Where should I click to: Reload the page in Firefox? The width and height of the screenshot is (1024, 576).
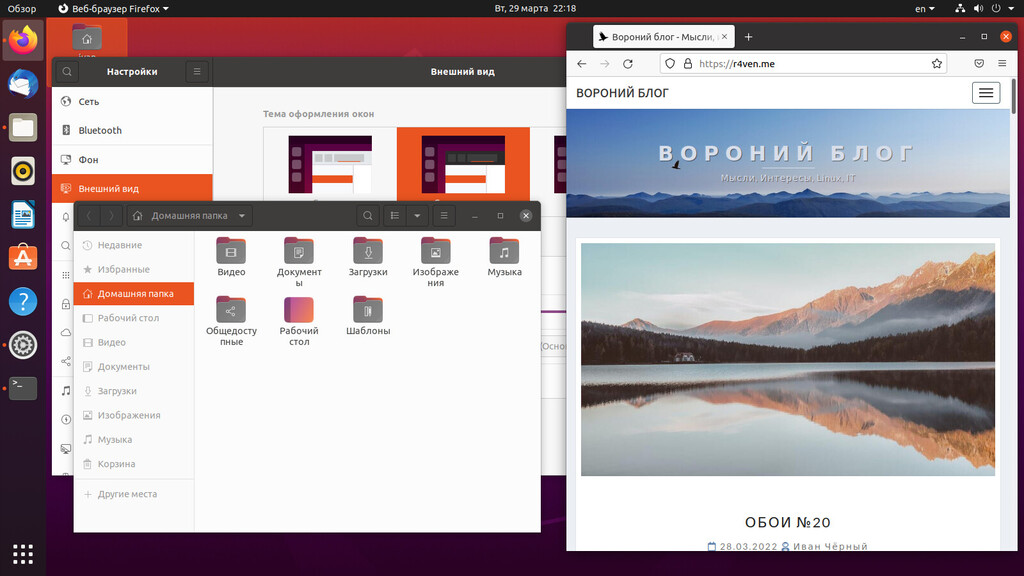pos(628,64)
